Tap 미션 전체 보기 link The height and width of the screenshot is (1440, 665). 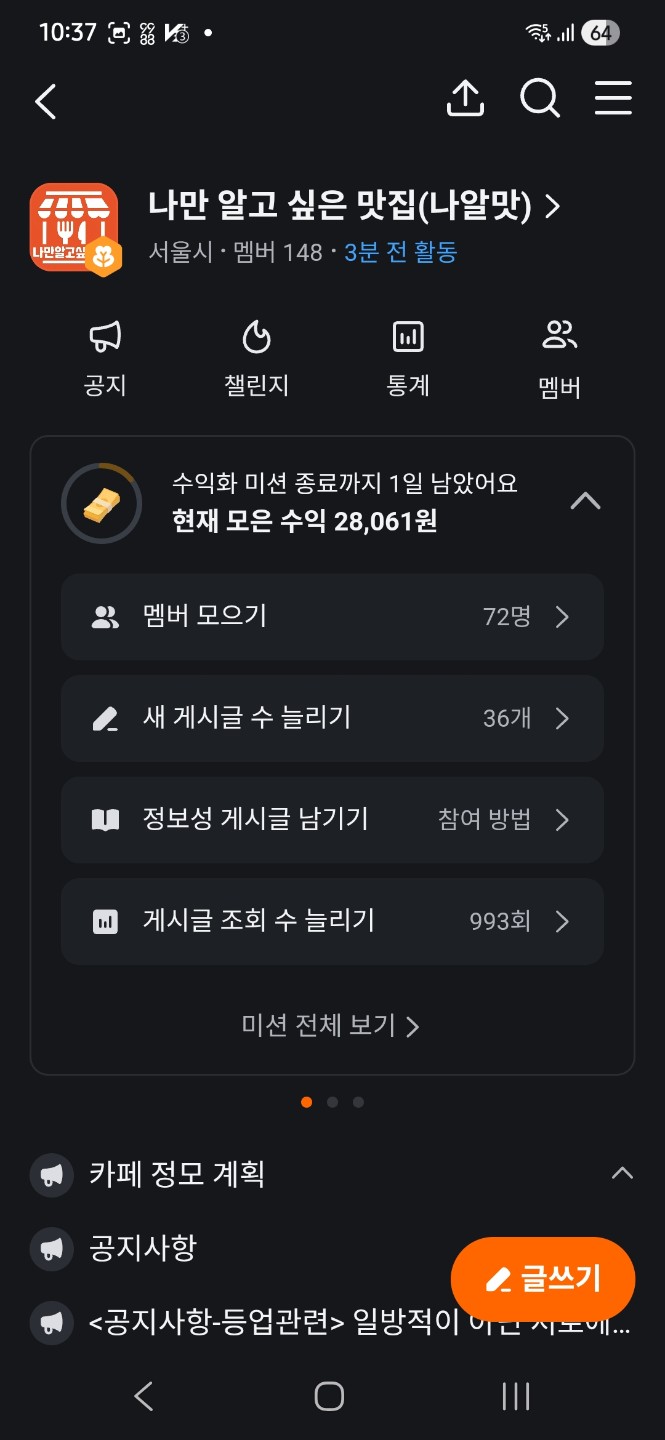pyautogui.click(x=331, y=1026)
